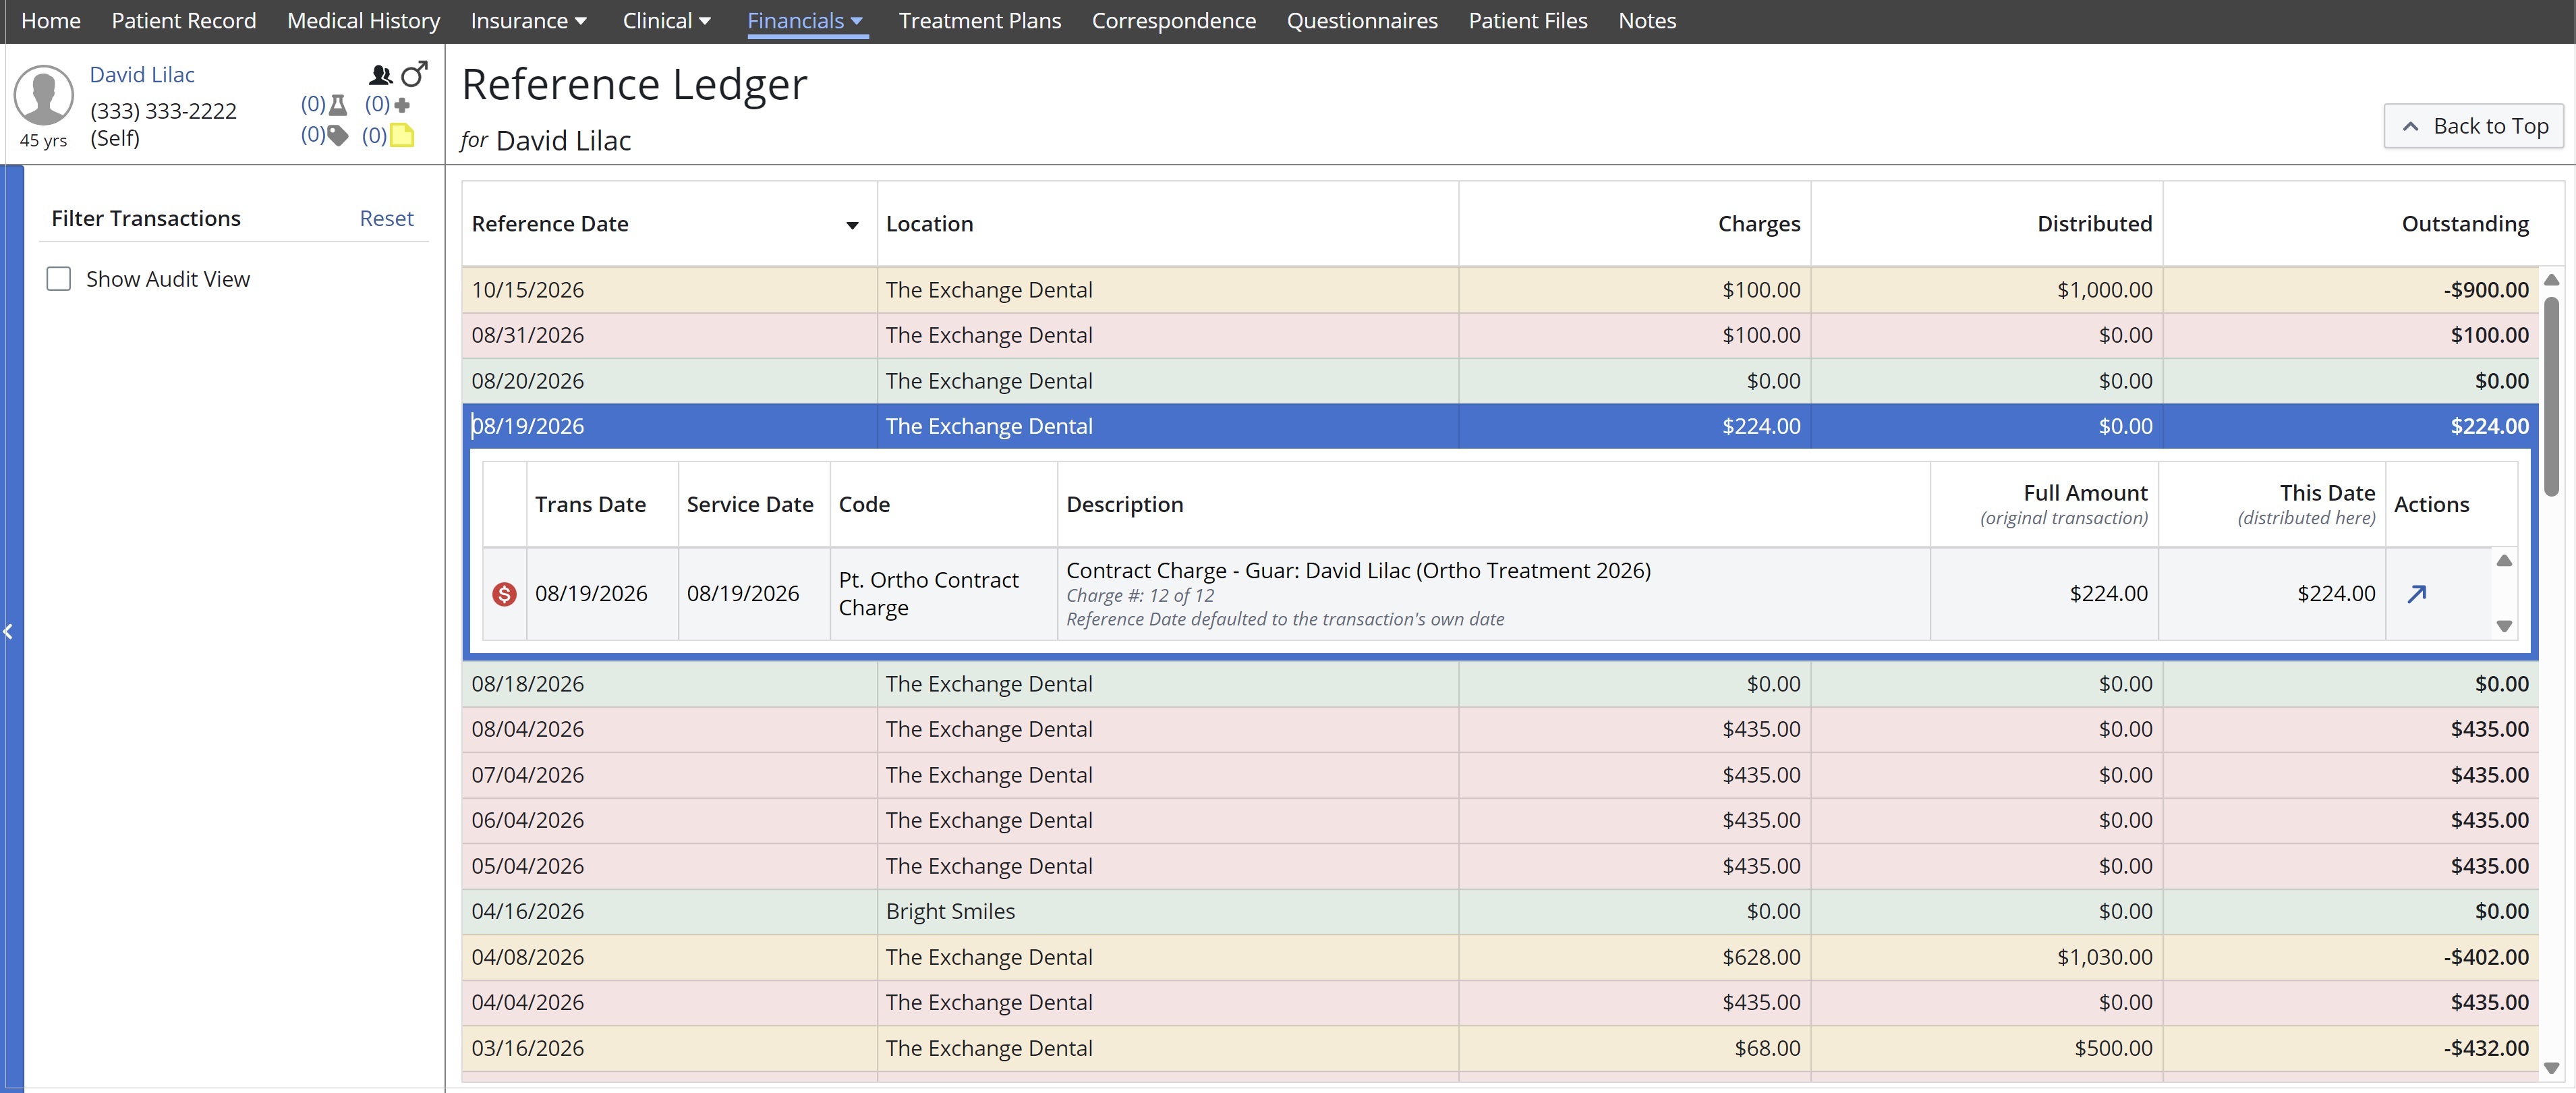This screenshot has height=1093, width=2576.
Task: Select the 04/08/2026 ledger row
Action: point(1500,957)
